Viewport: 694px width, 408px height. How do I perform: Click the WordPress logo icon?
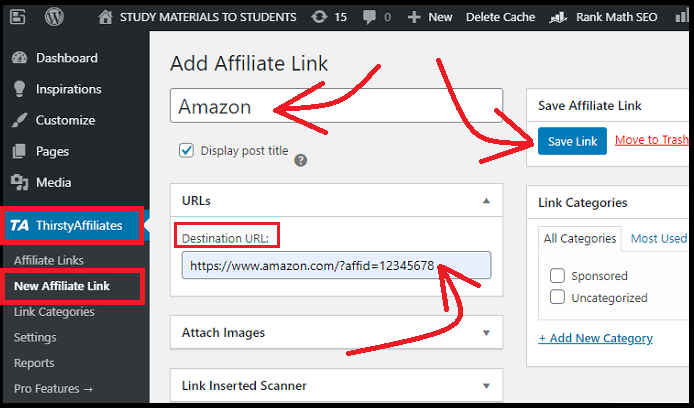pyautogui.click(x=54, y=17)
